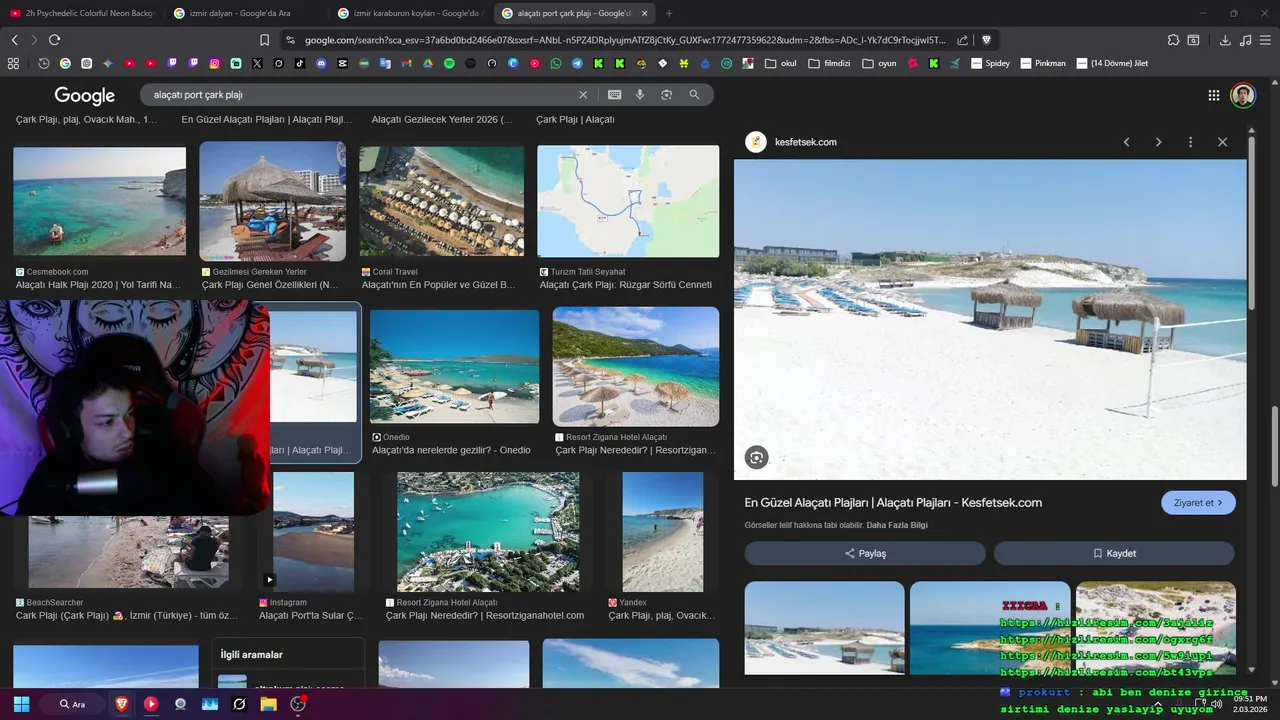Click the large beach preview image
The height and width of the screenshot is (720, 1280).
990,320
